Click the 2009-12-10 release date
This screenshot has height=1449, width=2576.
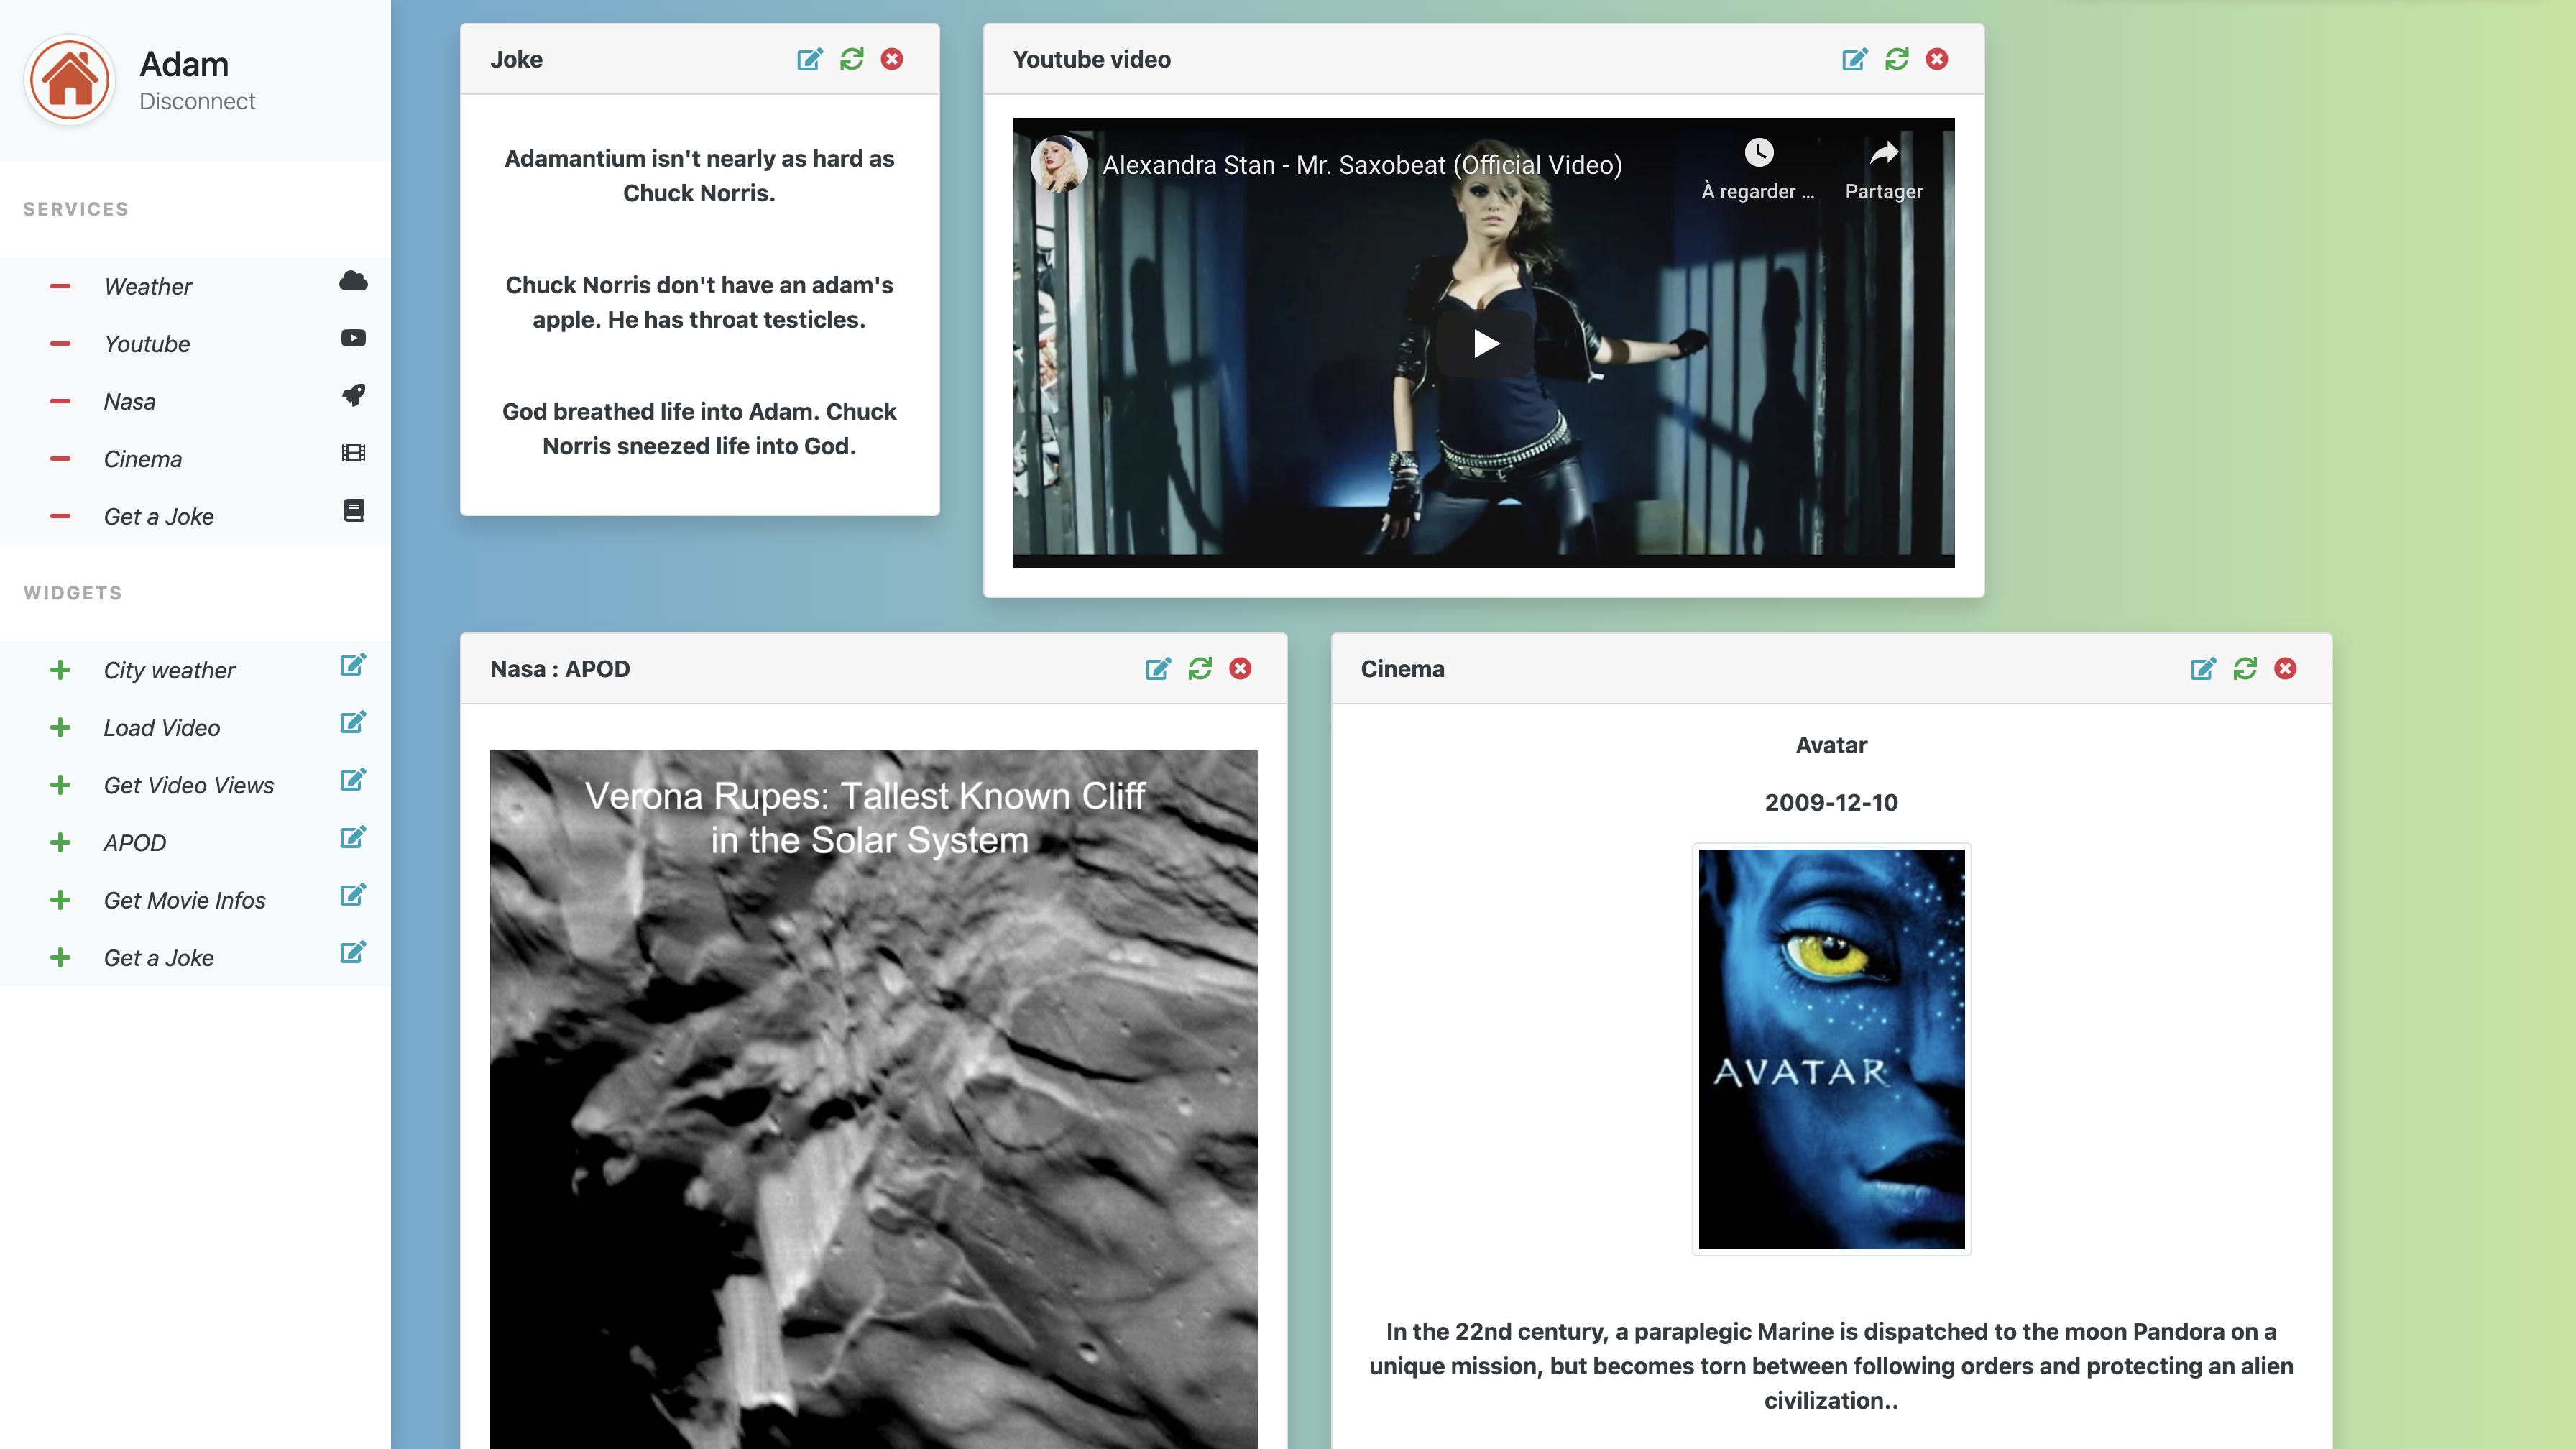[x=1831, y=802]
